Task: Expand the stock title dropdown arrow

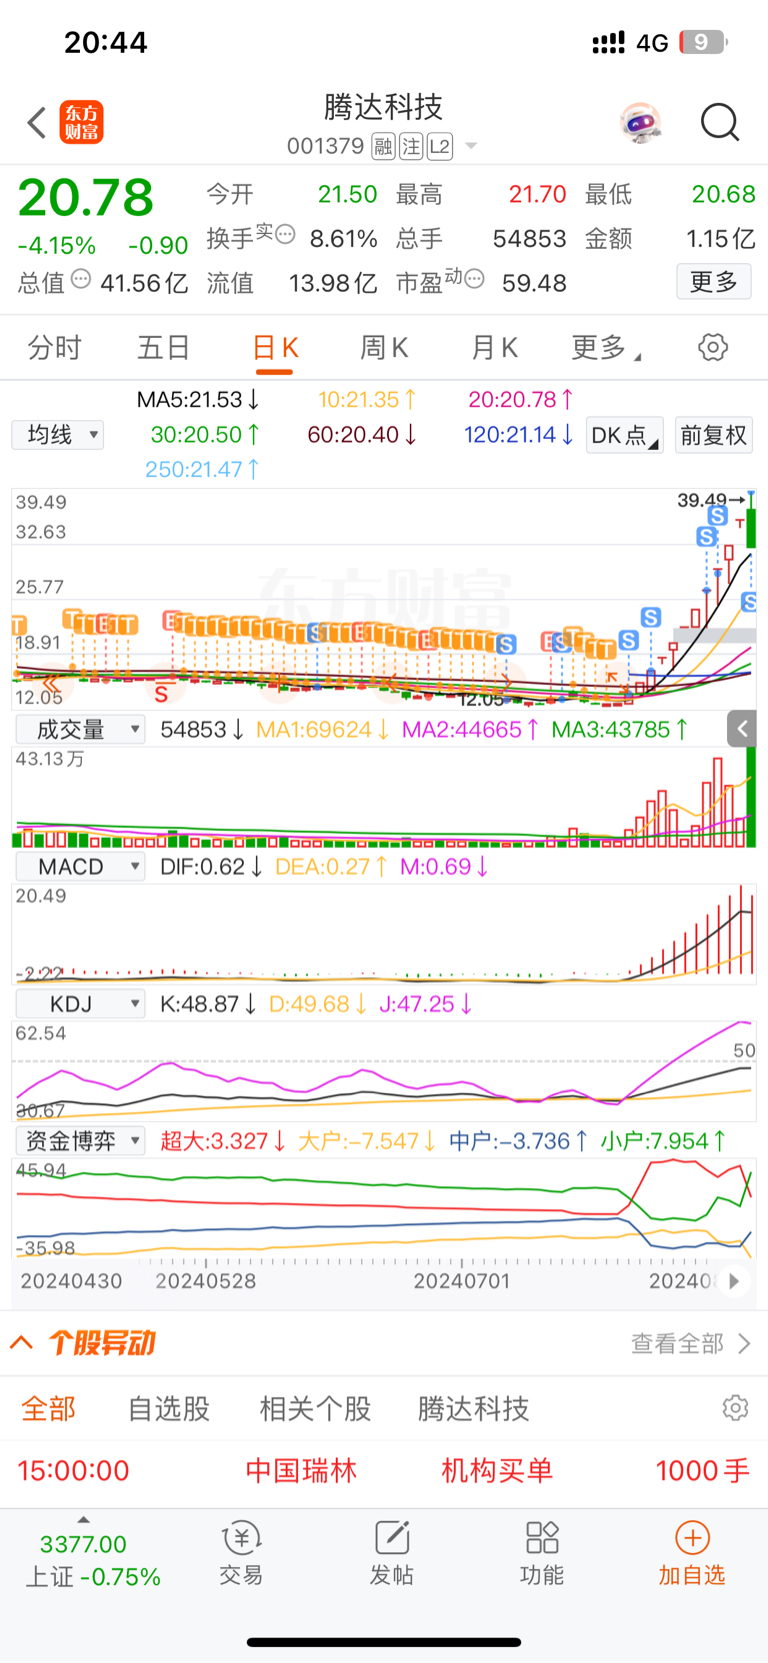Action: tap(471, 146)
